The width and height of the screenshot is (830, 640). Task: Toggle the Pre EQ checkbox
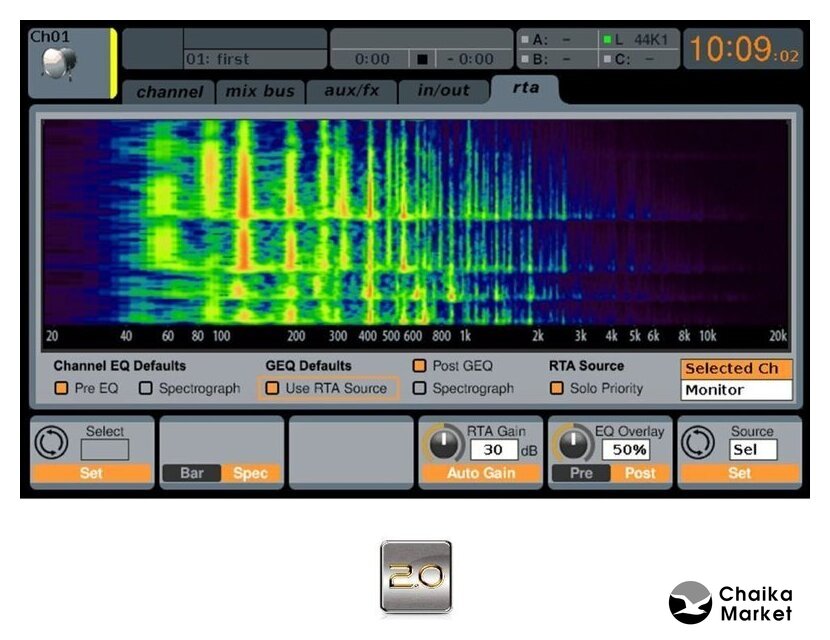pos(62,388)
